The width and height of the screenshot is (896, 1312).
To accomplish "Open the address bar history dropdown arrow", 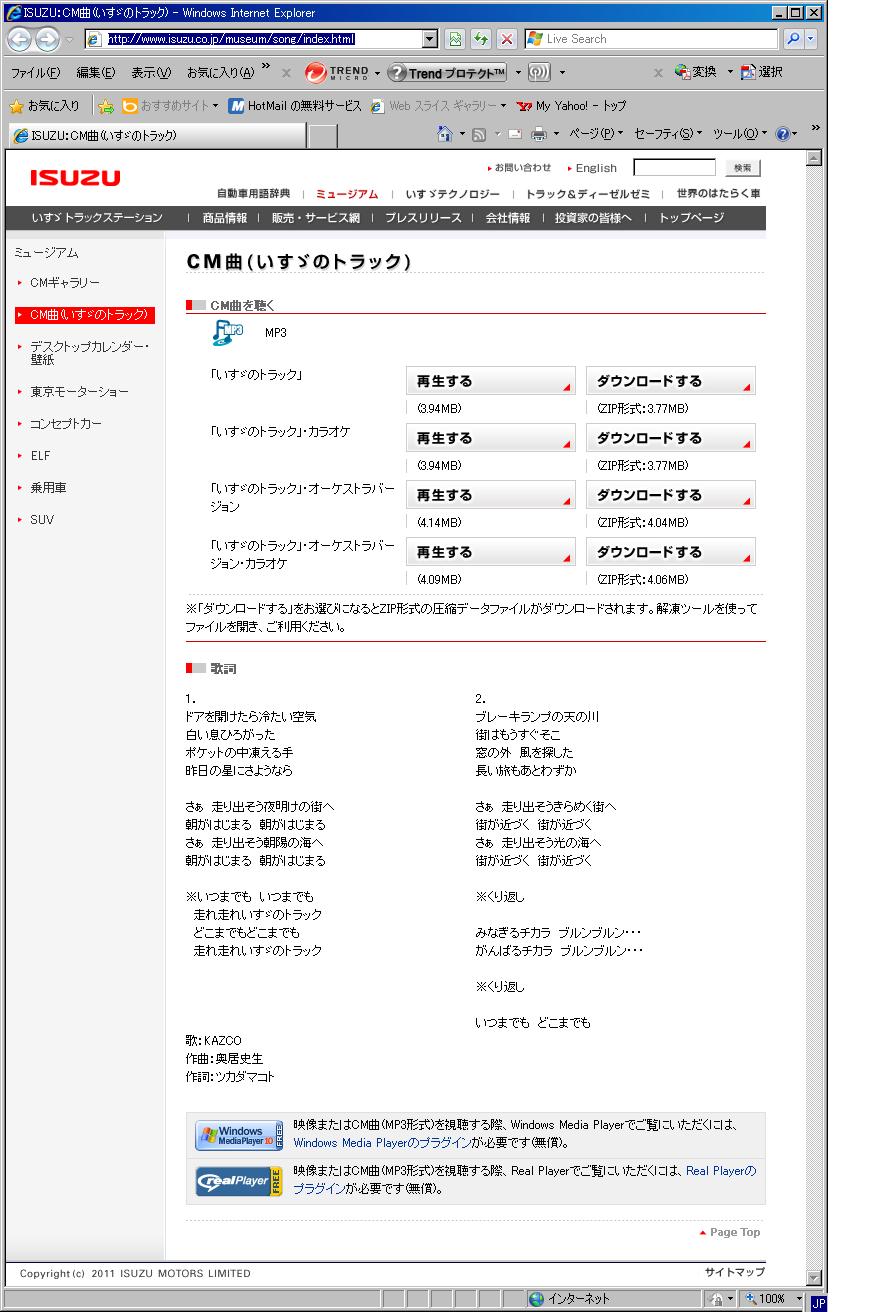I will point(431,39).
